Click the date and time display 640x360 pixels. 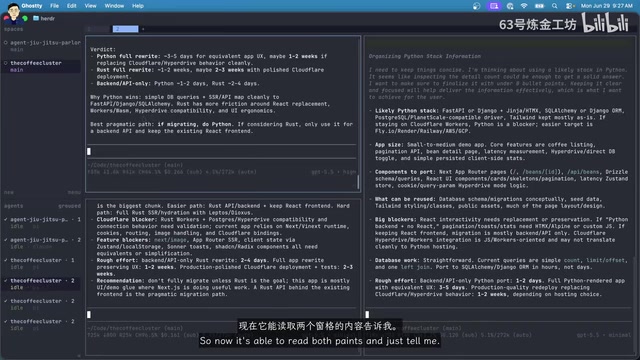(607, 6)
